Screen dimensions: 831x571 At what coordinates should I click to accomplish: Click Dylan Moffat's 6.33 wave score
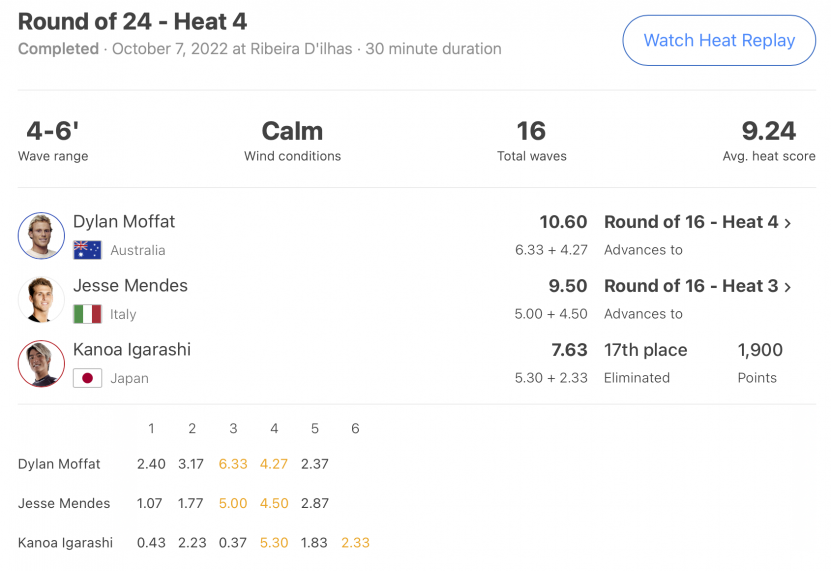pos(233,464)
